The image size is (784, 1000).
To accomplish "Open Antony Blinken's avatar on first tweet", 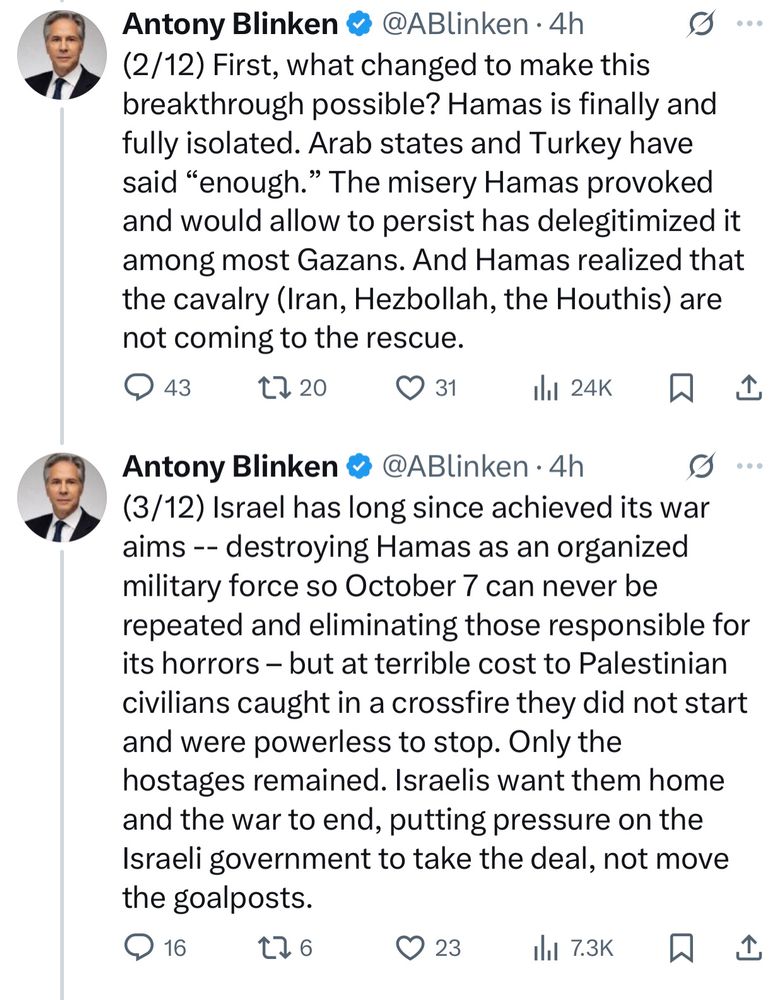I will [62, 58].
